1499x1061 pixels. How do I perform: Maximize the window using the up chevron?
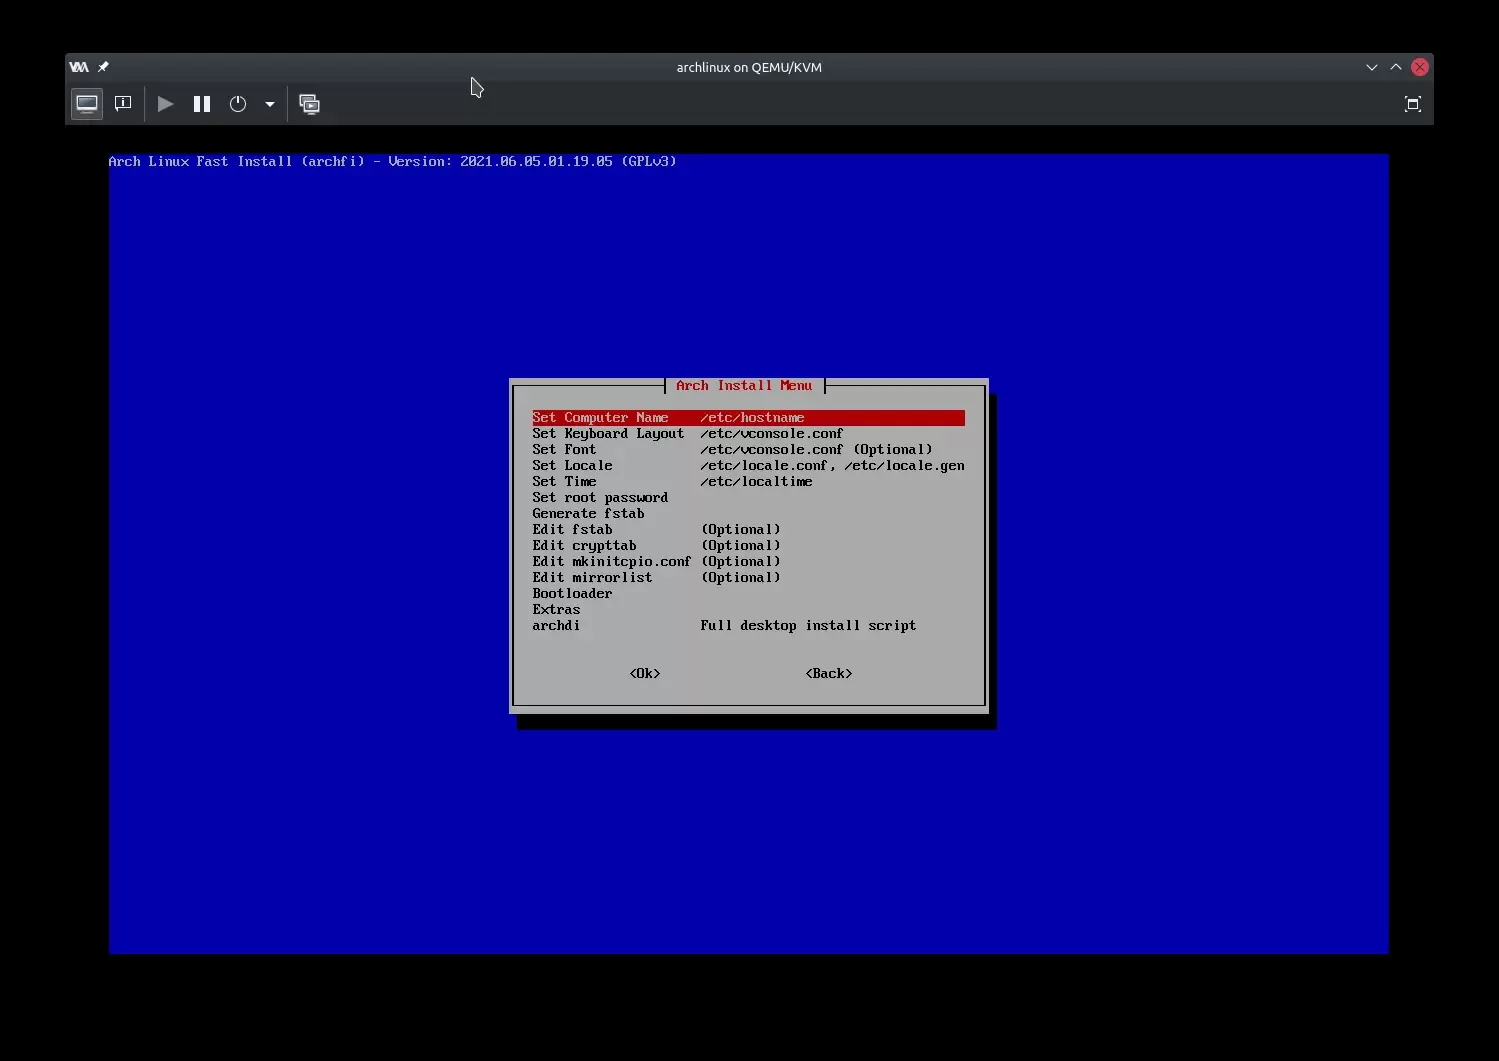[x=1395, y=67]
